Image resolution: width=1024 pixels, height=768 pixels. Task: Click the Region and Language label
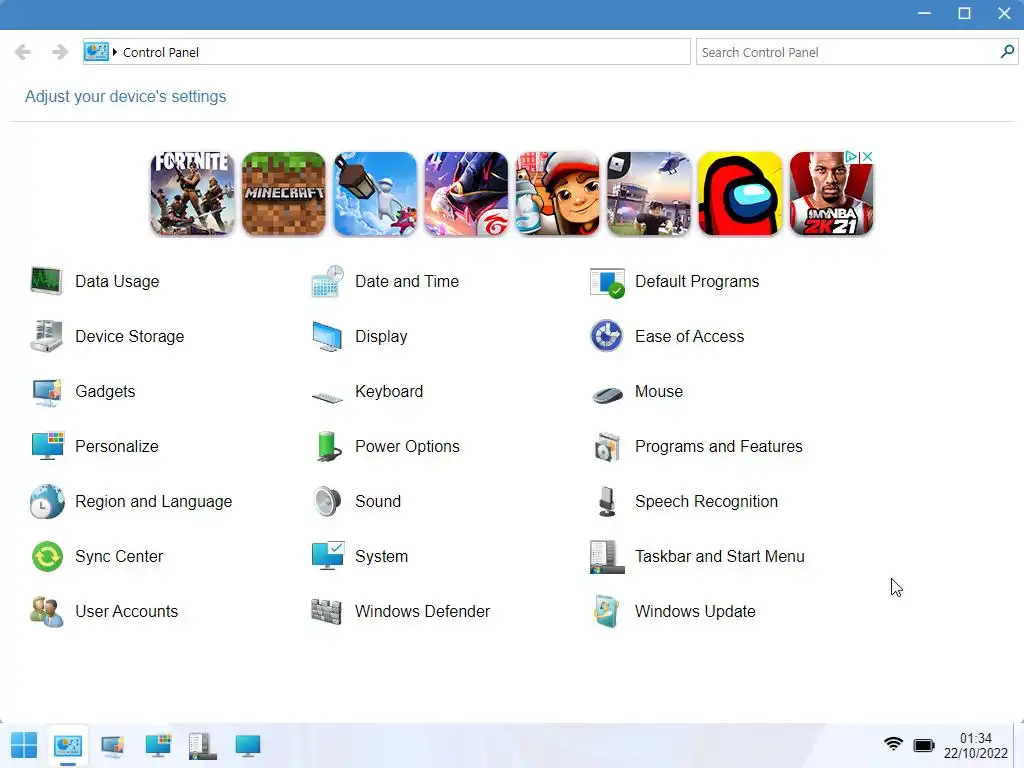coord(153,502)
